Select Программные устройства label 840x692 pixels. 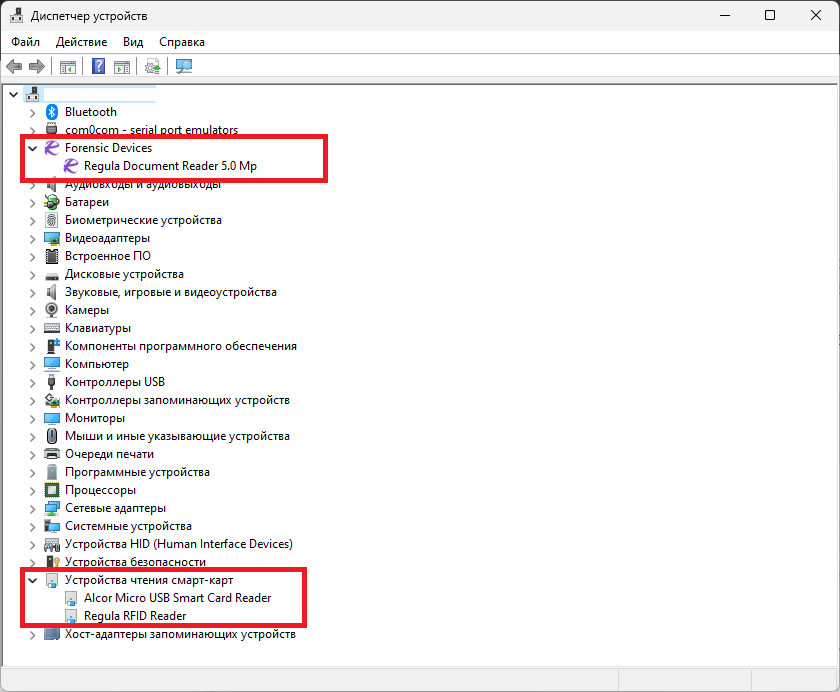pos(137,472)
